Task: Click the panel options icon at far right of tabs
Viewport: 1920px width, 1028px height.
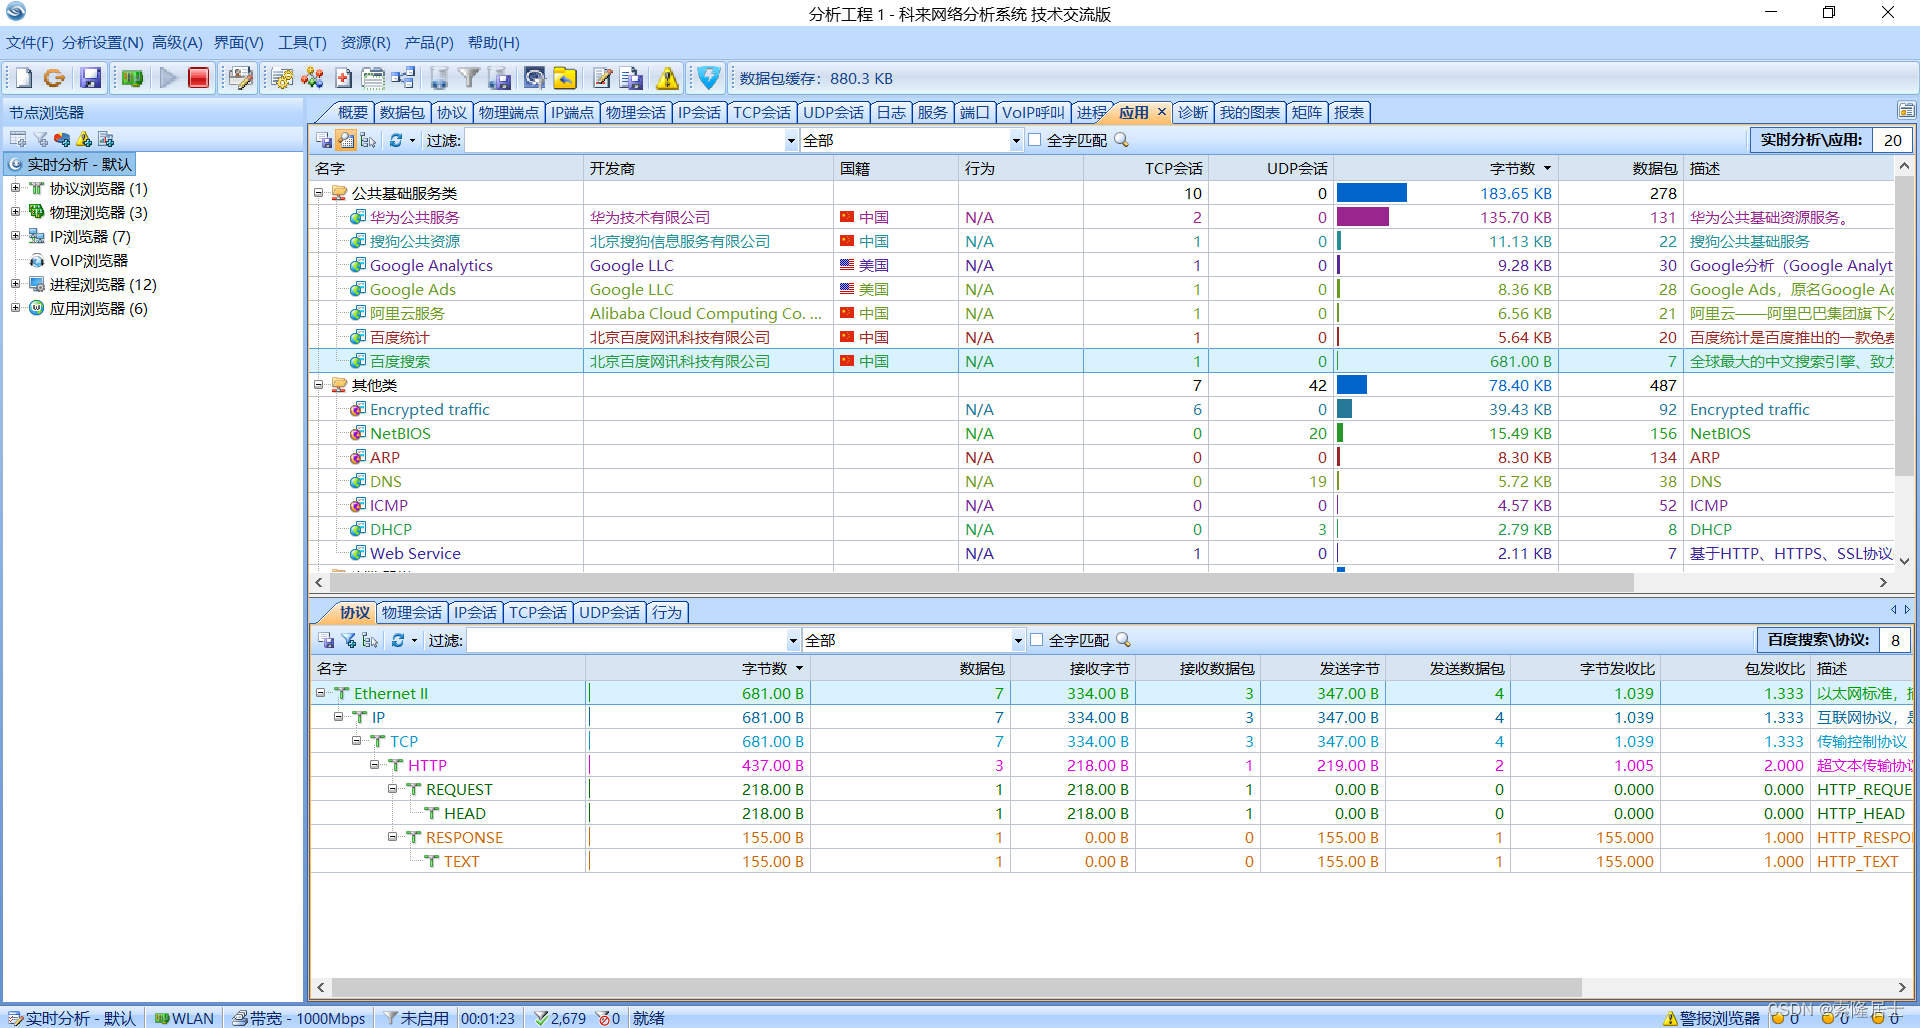Action: [1906, 111]
